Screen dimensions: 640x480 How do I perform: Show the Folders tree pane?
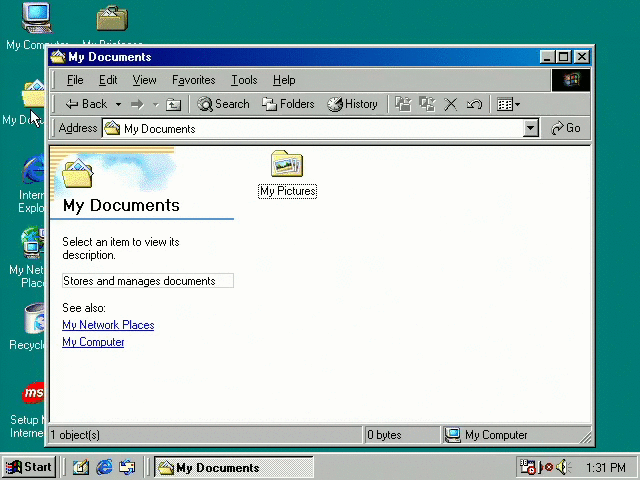(x=288, y=104)
